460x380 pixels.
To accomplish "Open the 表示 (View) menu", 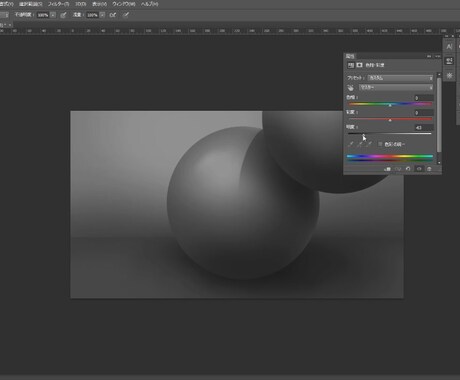I will [x=99, y=4].
